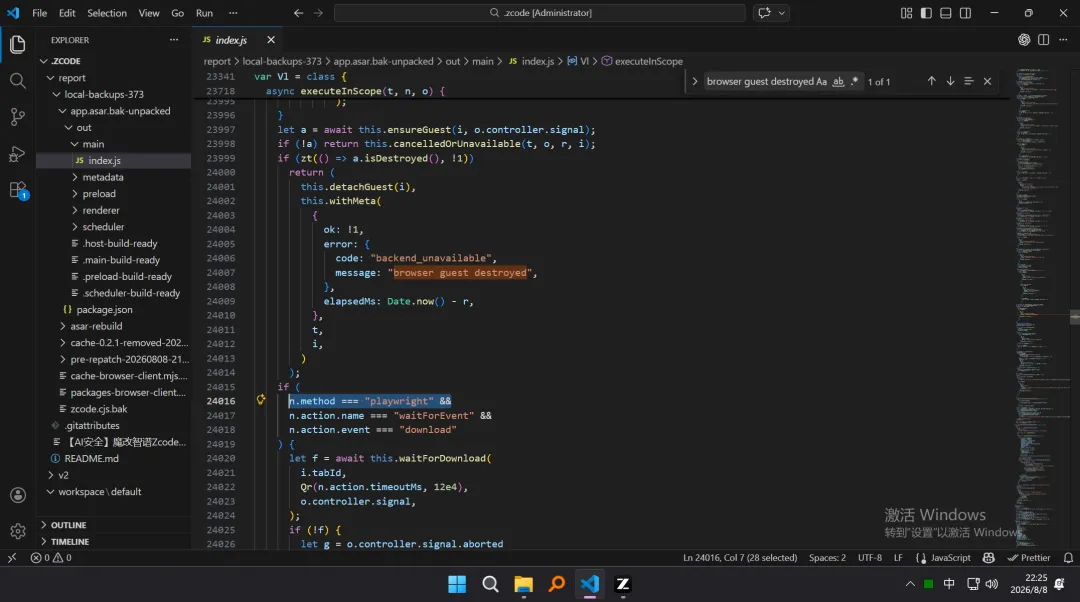The width and height of the screenshot is (1080, 602).
Task: Toggle the Primary Side Bar icon
Action: tap(926, 13)
